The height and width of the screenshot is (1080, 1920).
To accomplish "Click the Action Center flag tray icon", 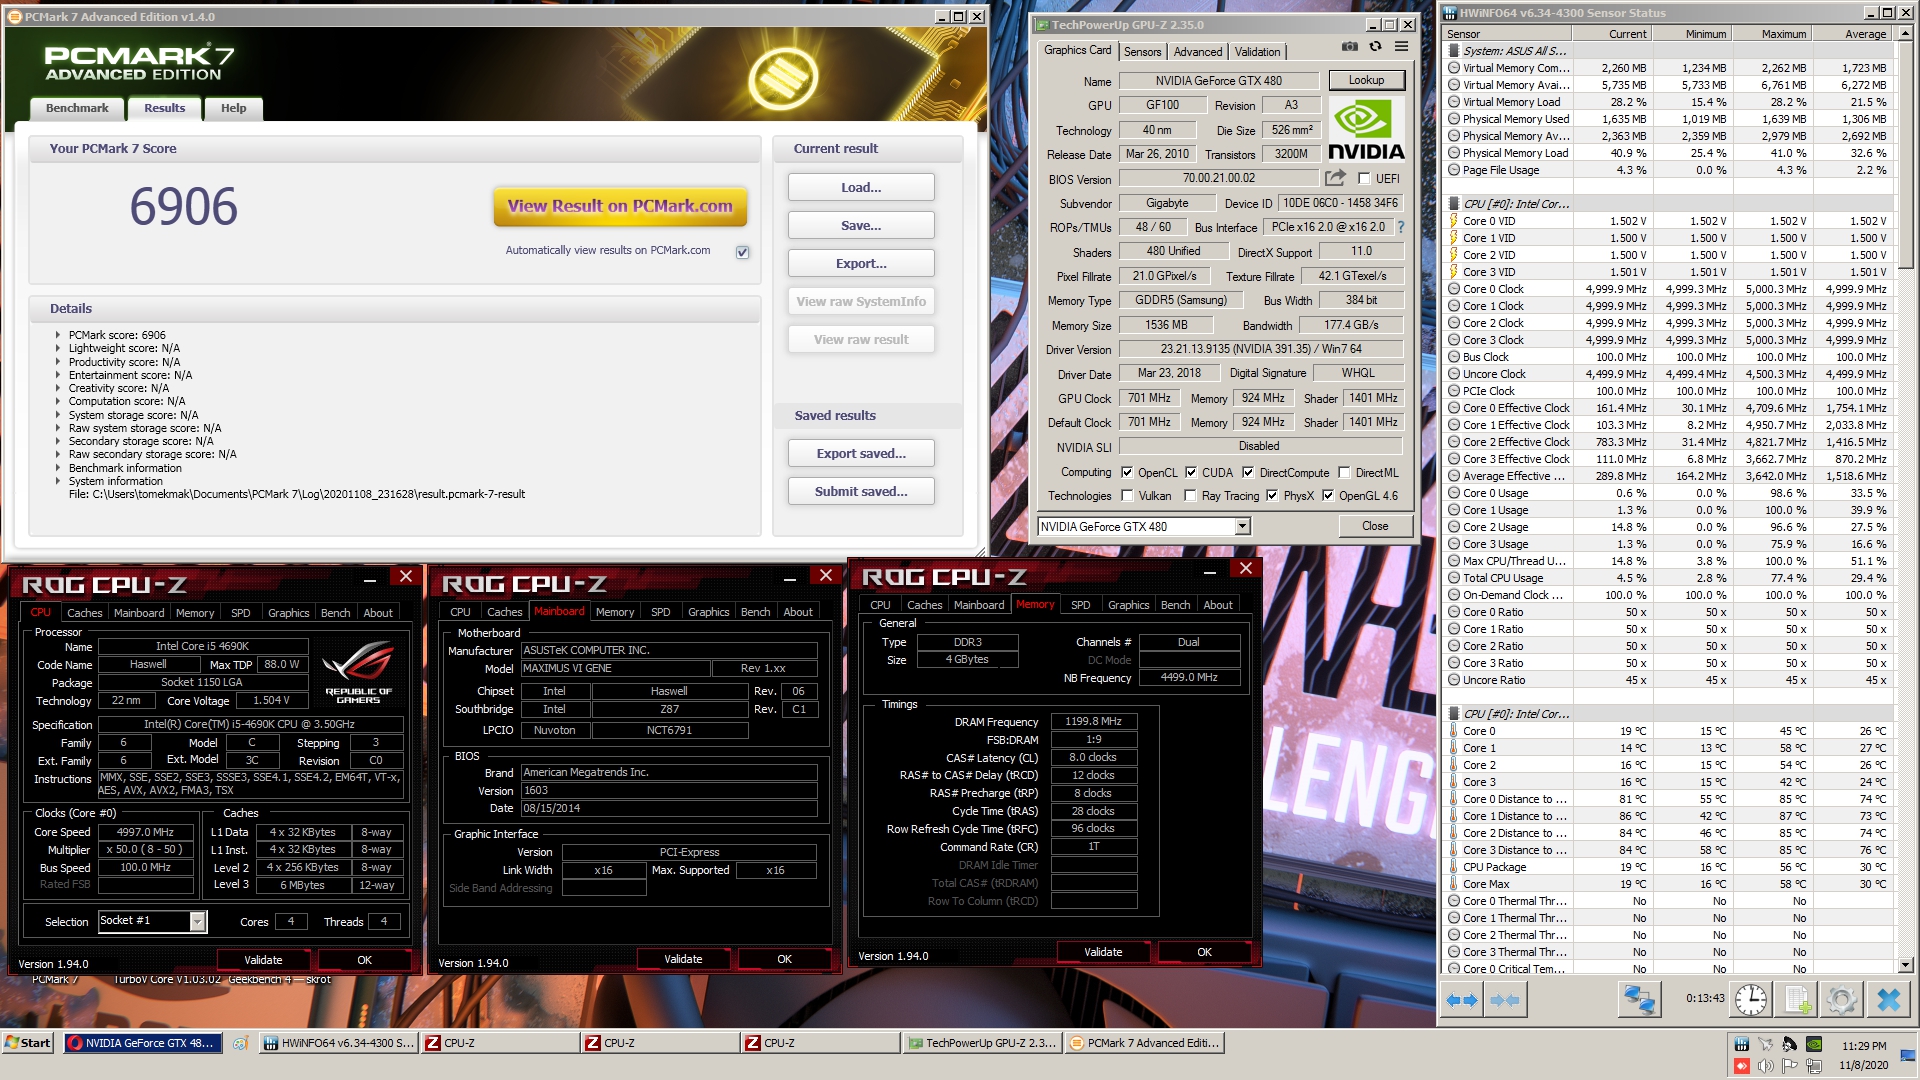I will coord(1790,1066).
